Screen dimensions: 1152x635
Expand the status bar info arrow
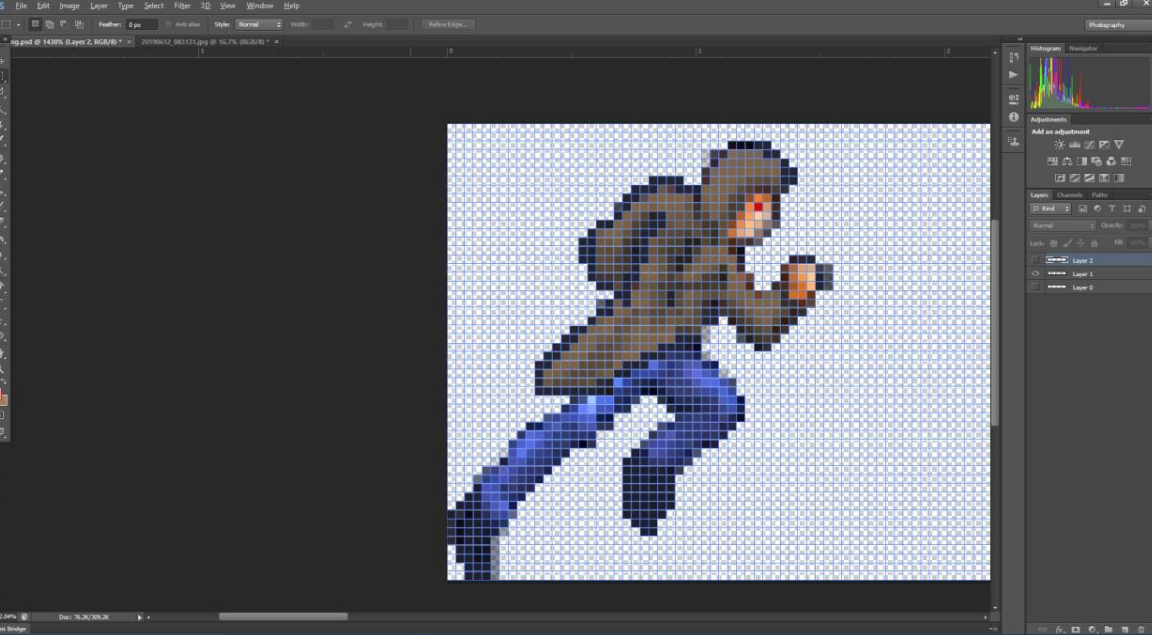[x=140, y=617]
